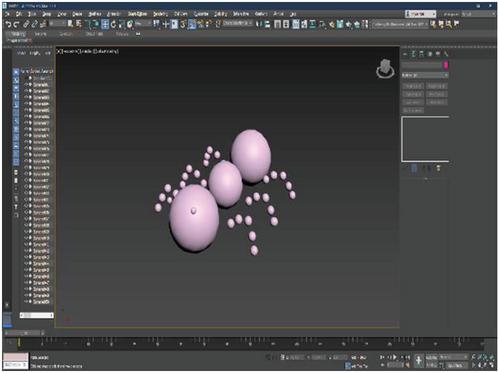Open the Display menu in Scene Explorer
The width and height of the screenshot is (498, 373).
[35, 53]
